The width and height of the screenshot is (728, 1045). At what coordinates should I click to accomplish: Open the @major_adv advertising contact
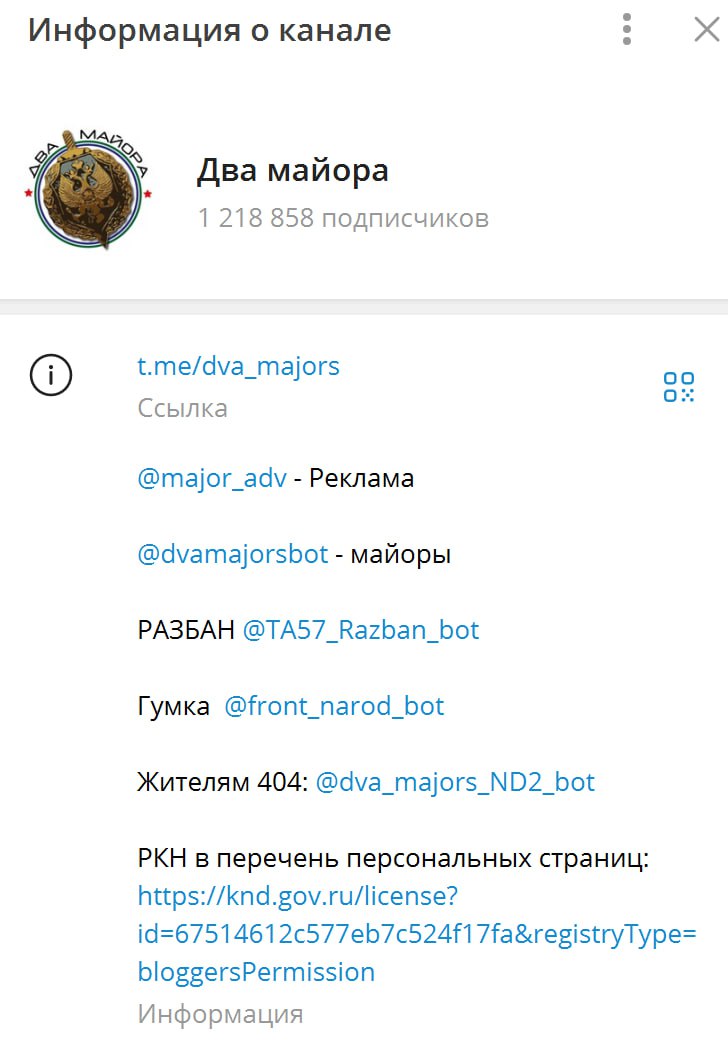point(212,479)
